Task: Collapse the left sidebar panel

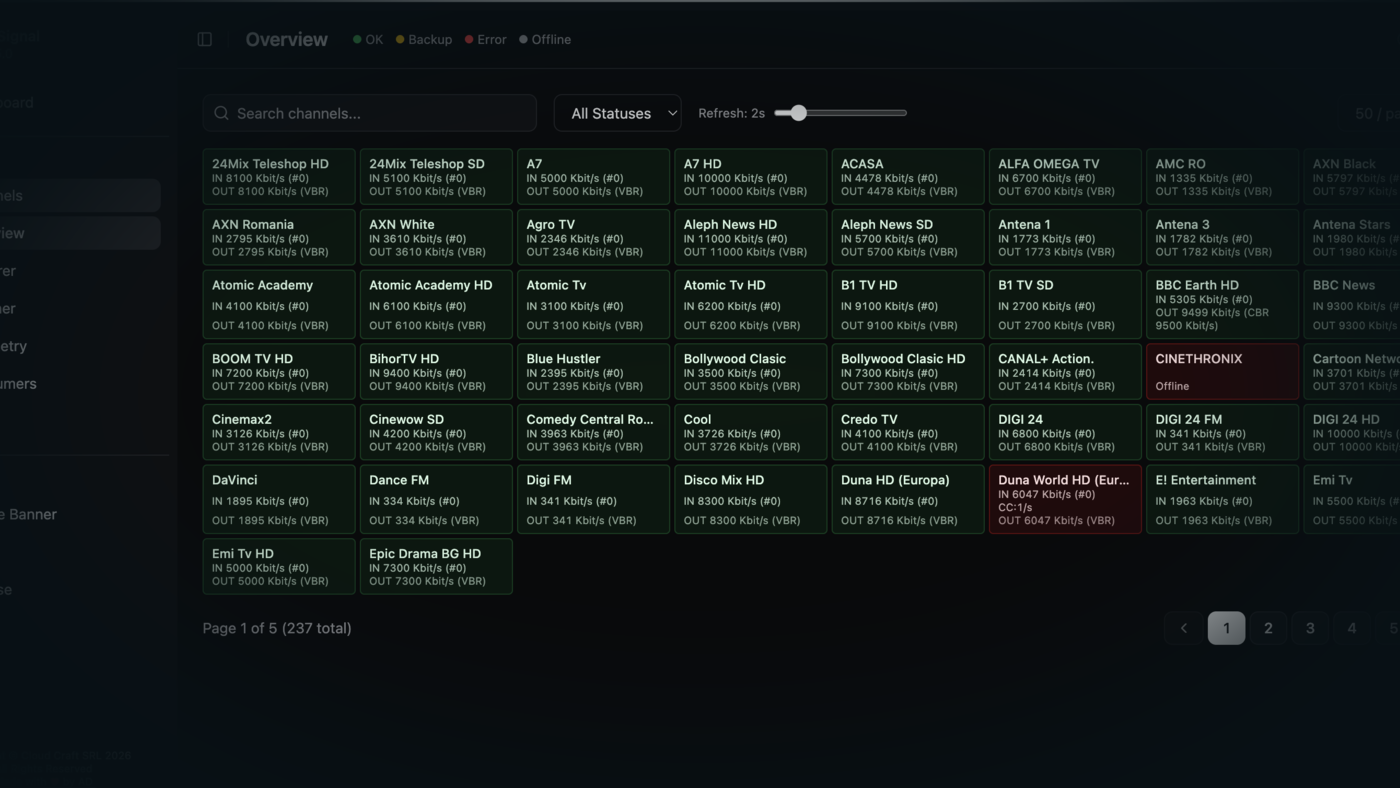Action: coord(204,38)
